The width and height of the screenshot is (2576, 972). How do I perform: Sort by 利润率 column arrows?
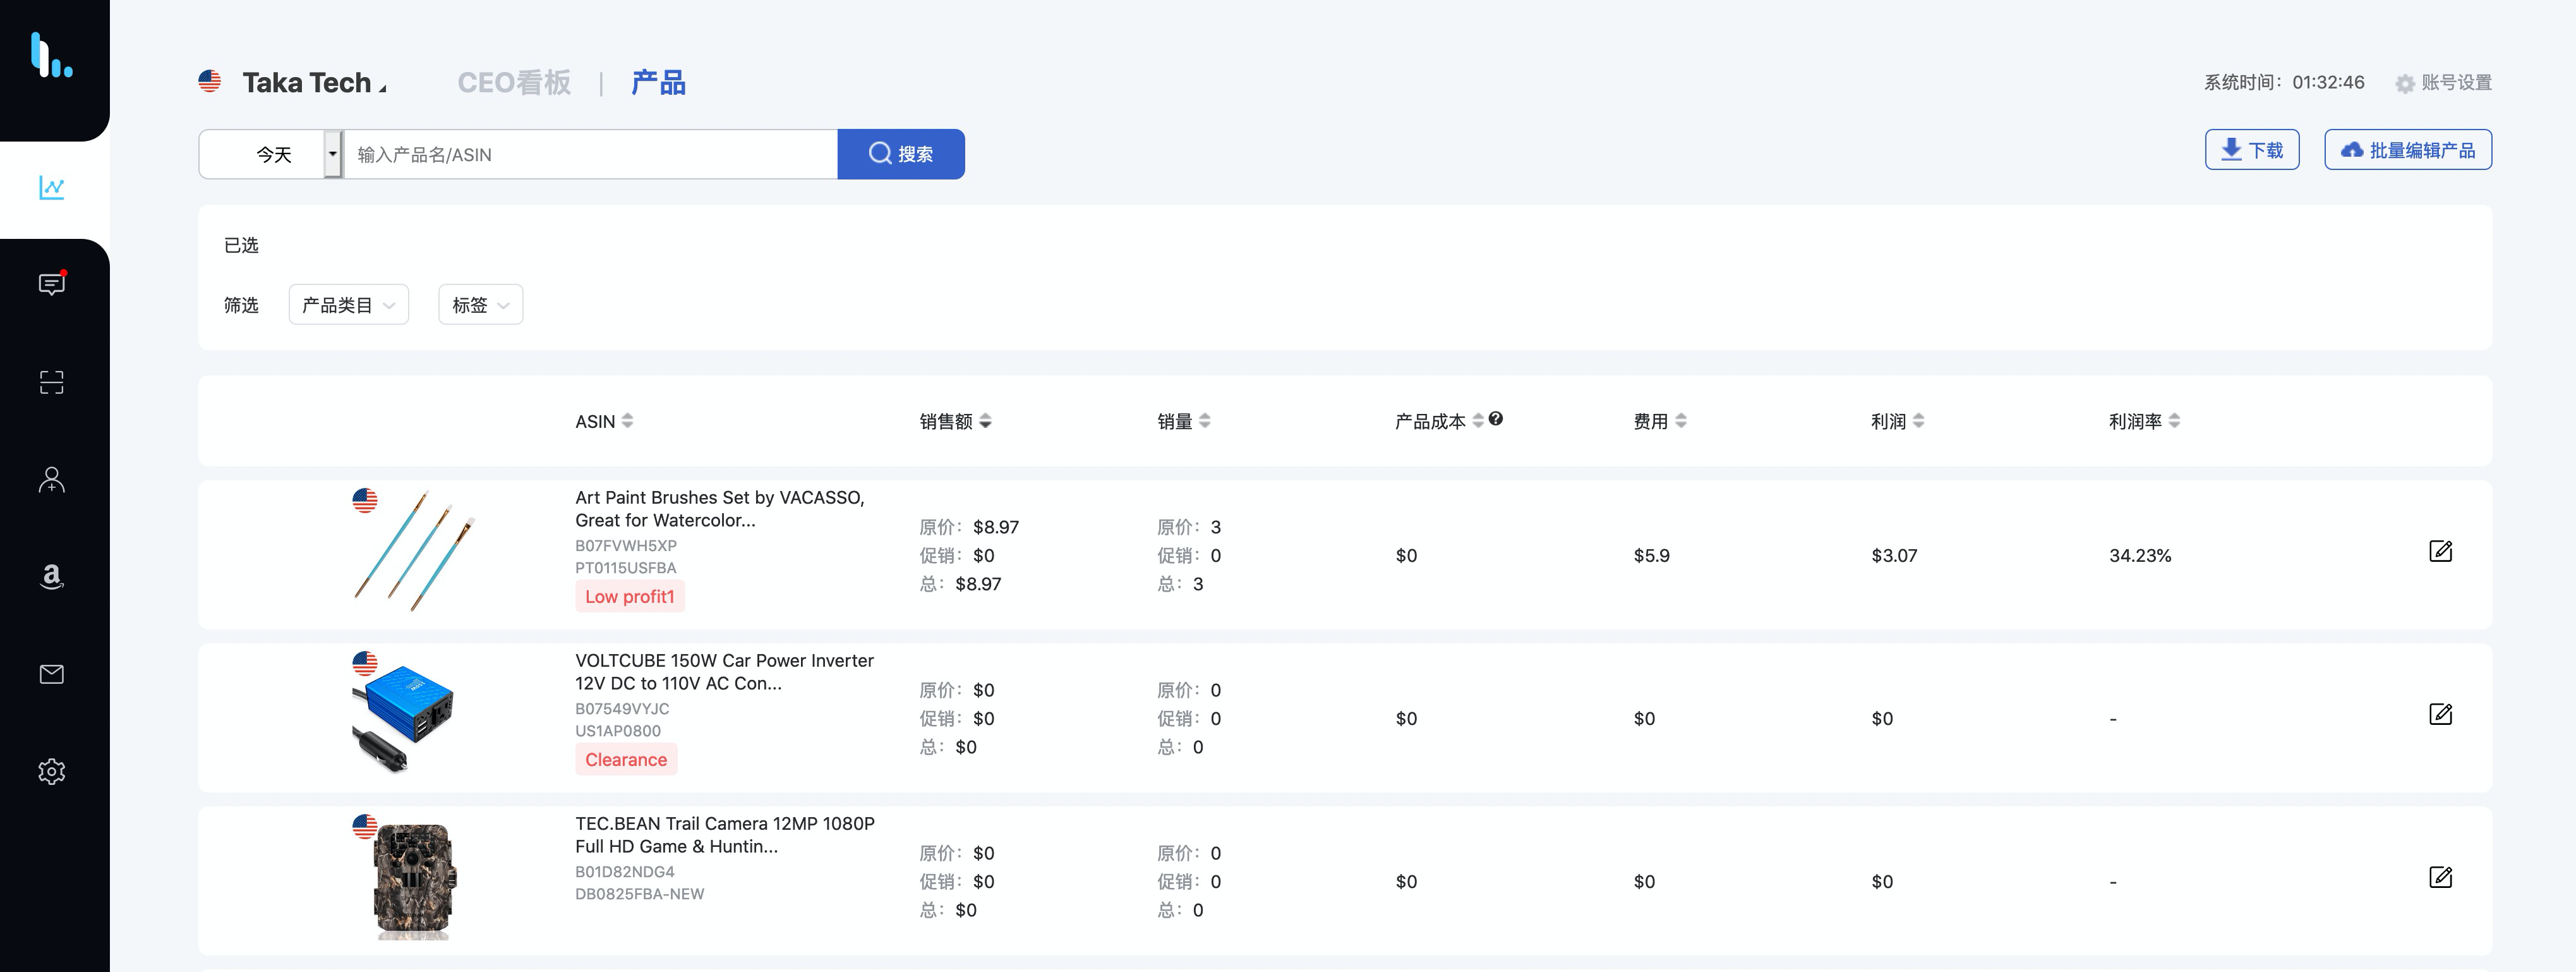click(2174, 421)
